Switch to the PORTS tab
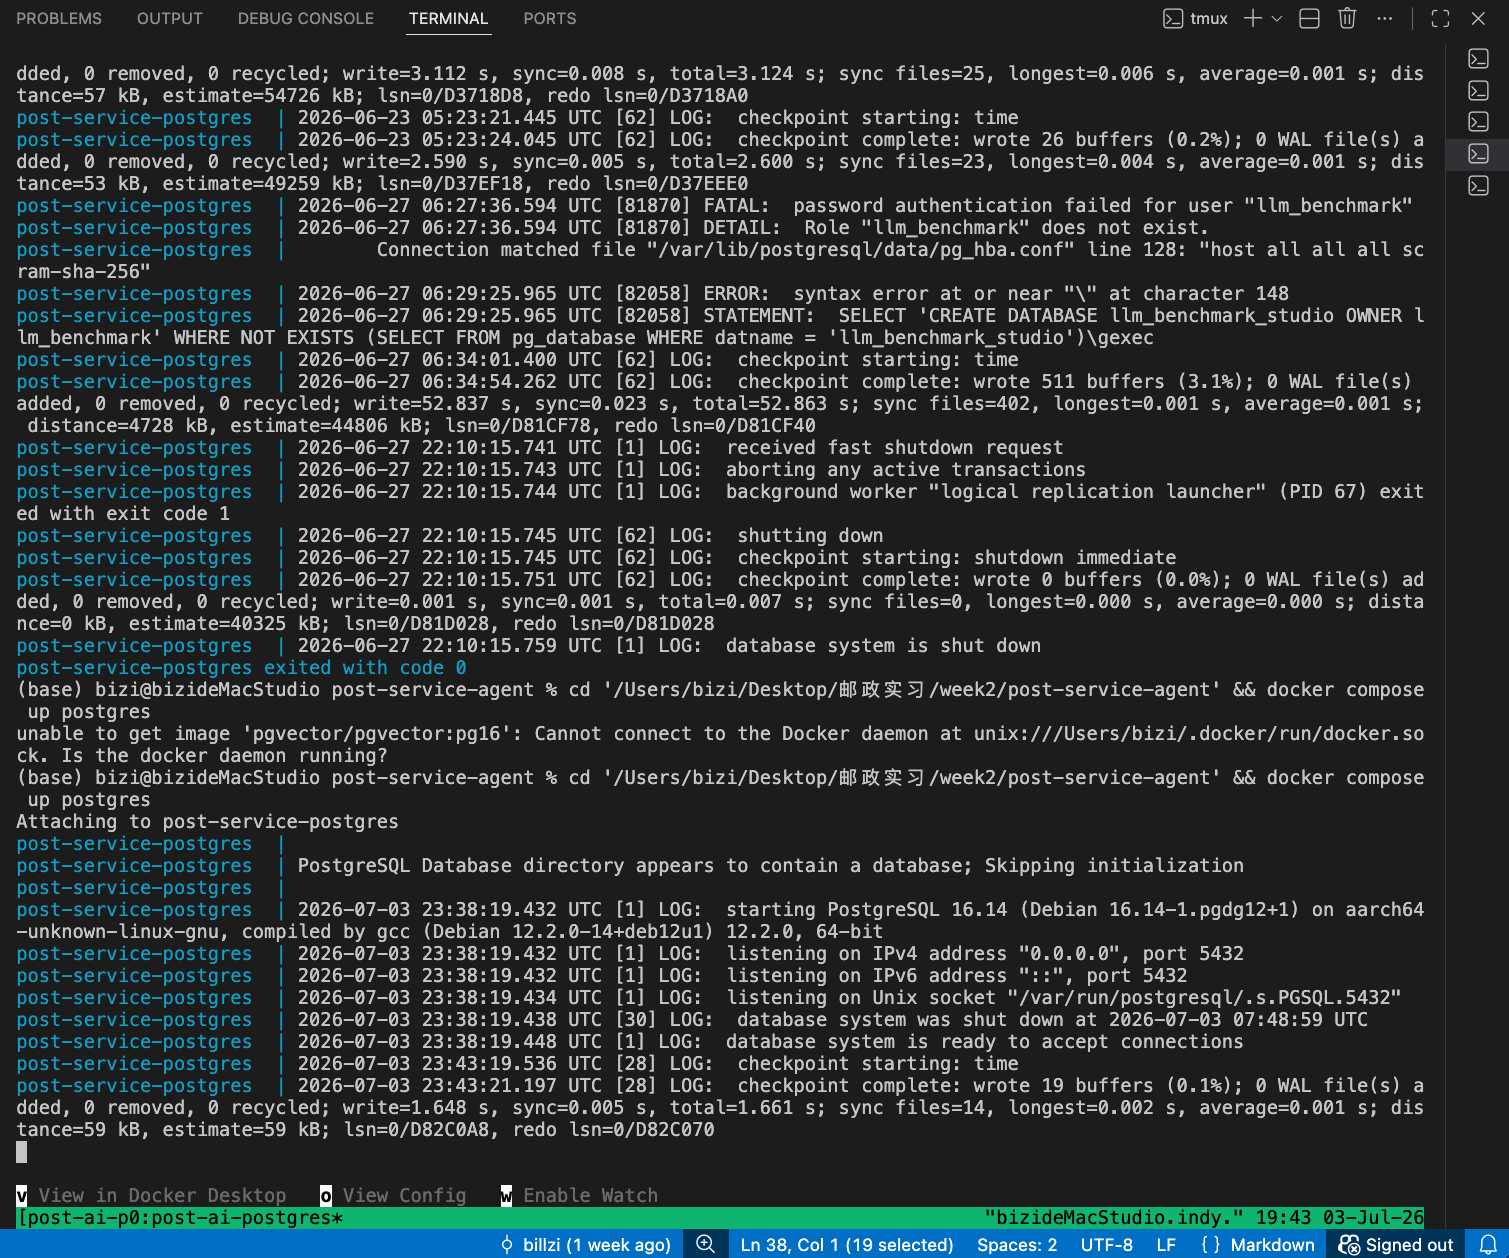The image size is (1509, 1258). coord(550,18)
